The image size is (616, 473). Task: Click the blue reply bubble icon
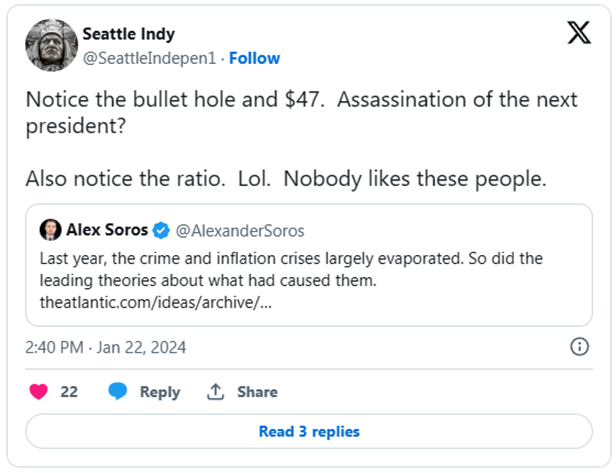tap(118, 392)
